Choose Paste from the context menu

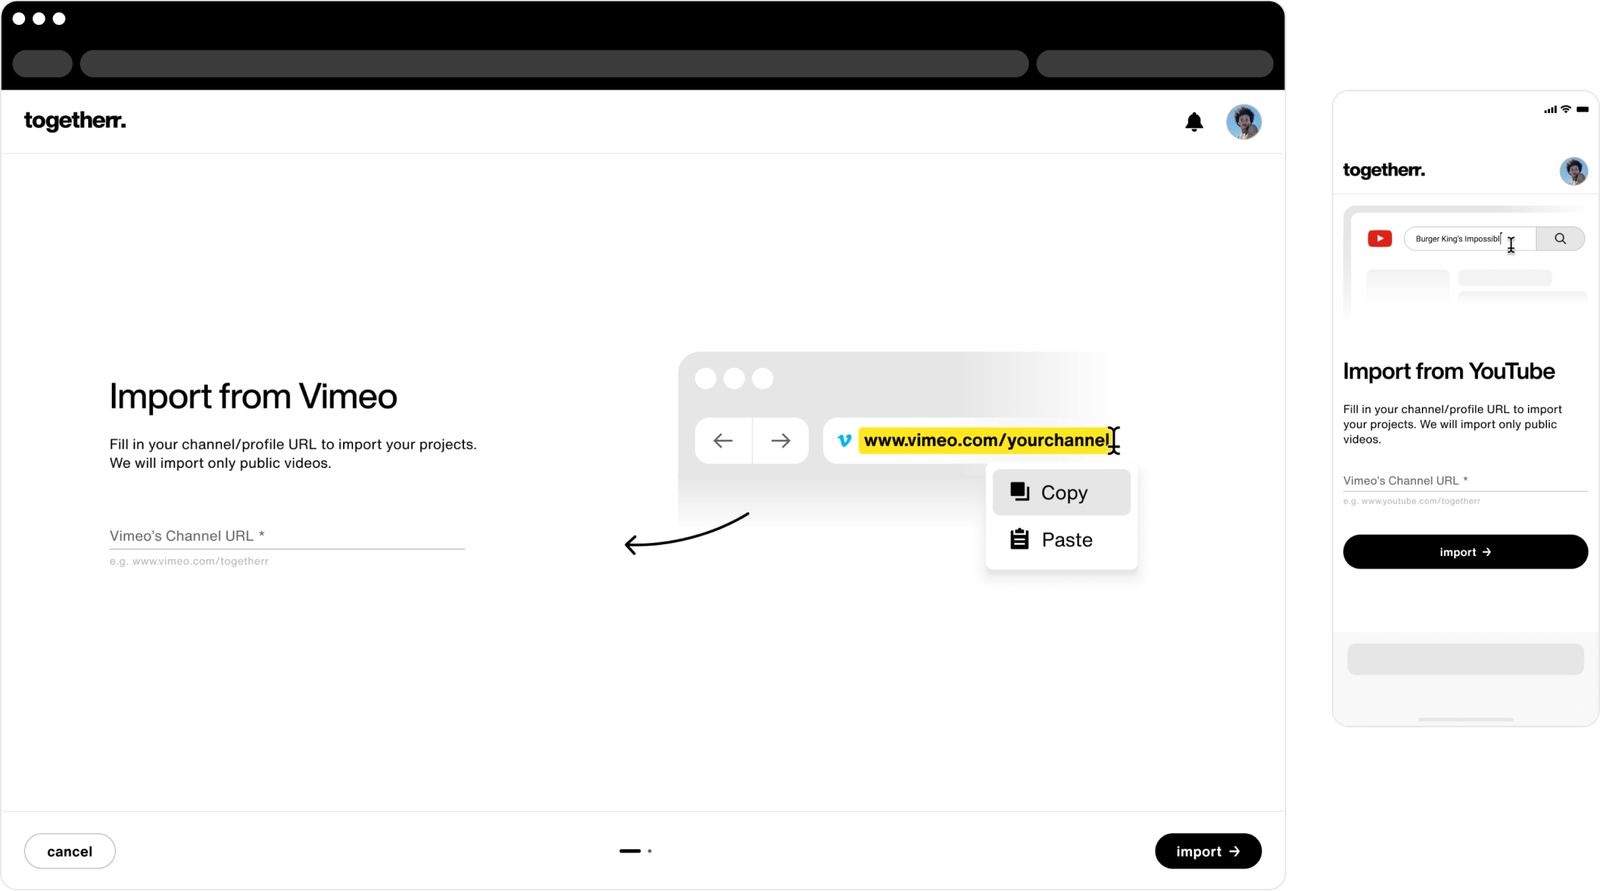(x=1061, y=539)
